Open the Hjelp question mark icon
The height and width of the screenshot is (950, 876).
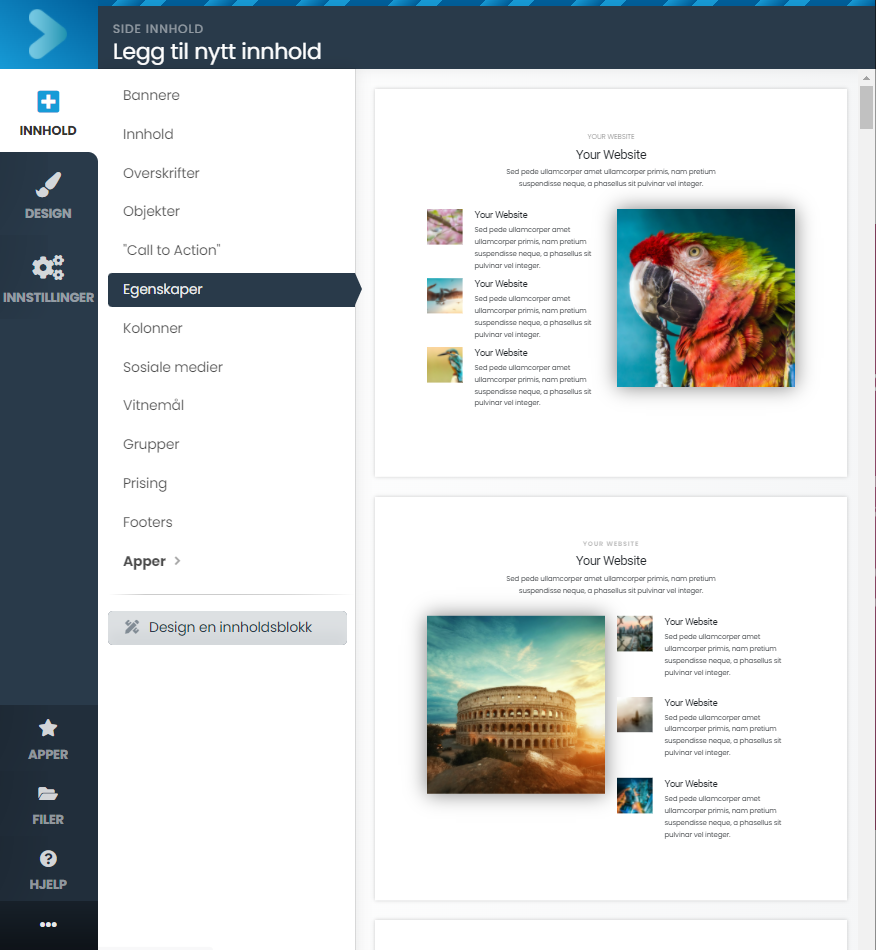(48, 859)
